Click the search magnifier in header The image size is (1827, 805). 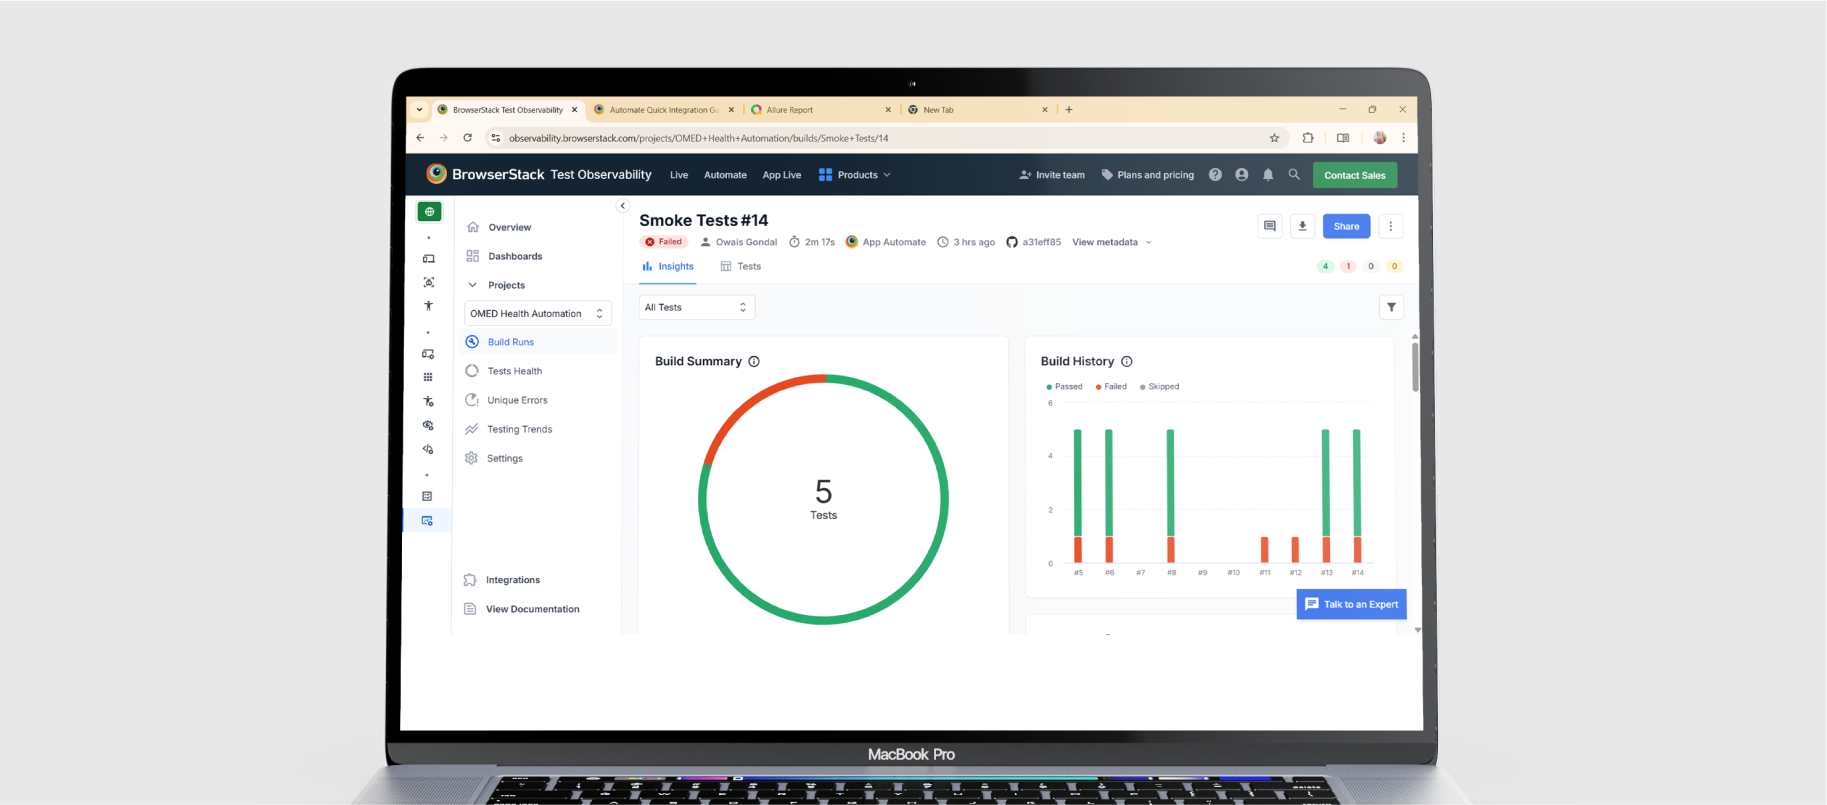1294,175
